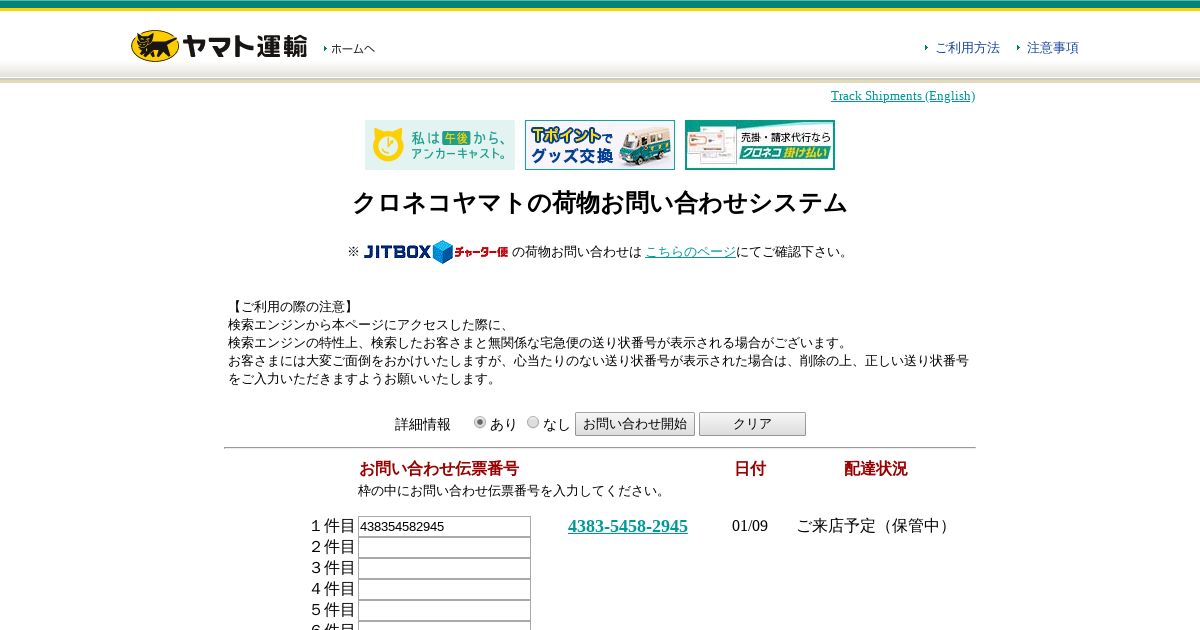Click the 配達状況 column header

click(876, 469)
